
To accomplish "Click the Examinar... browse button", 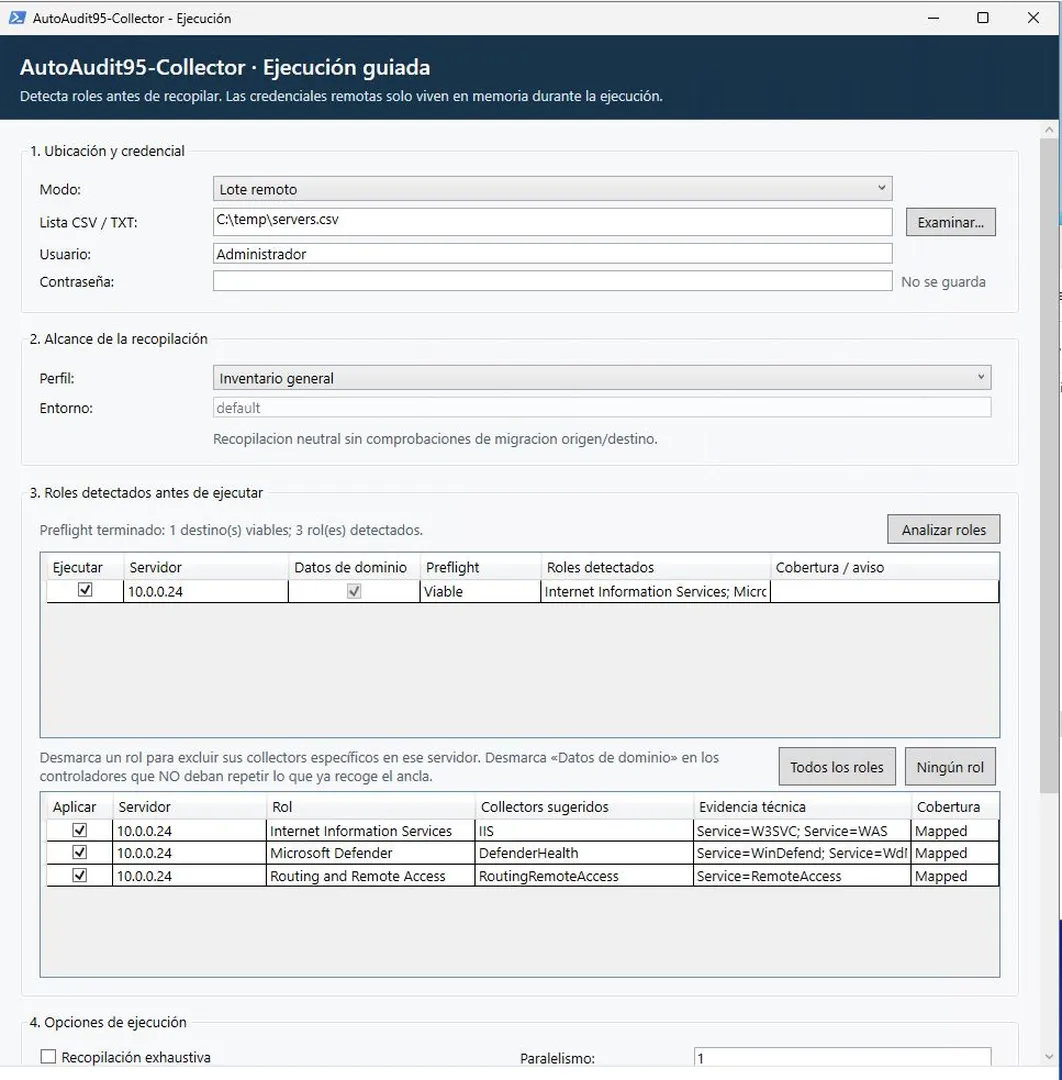I will [x=950, y=222].
